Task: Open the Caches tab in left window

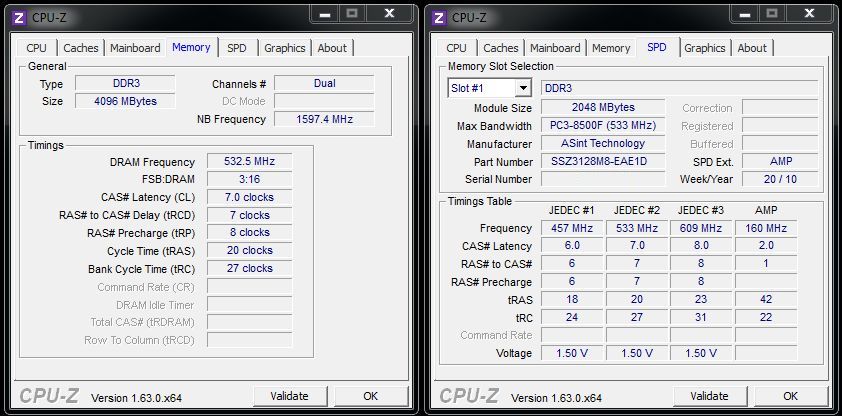Action: (81, 48)
